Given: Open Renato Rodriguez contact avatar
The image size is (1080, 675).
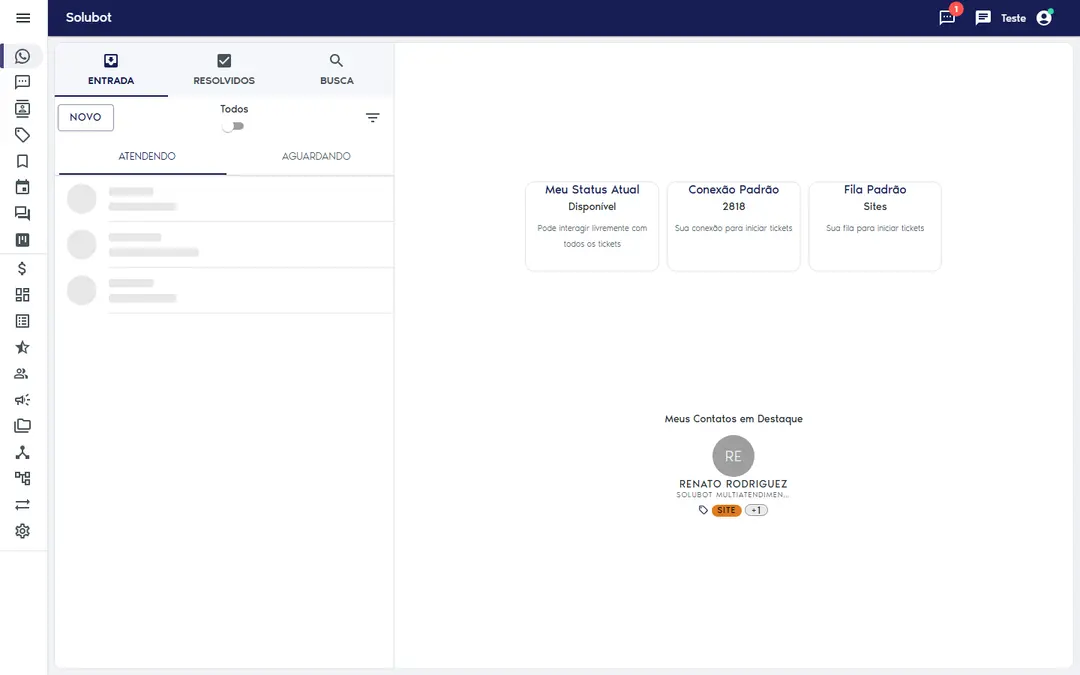Looking at the screenshot, I should [x=734, y=456].
